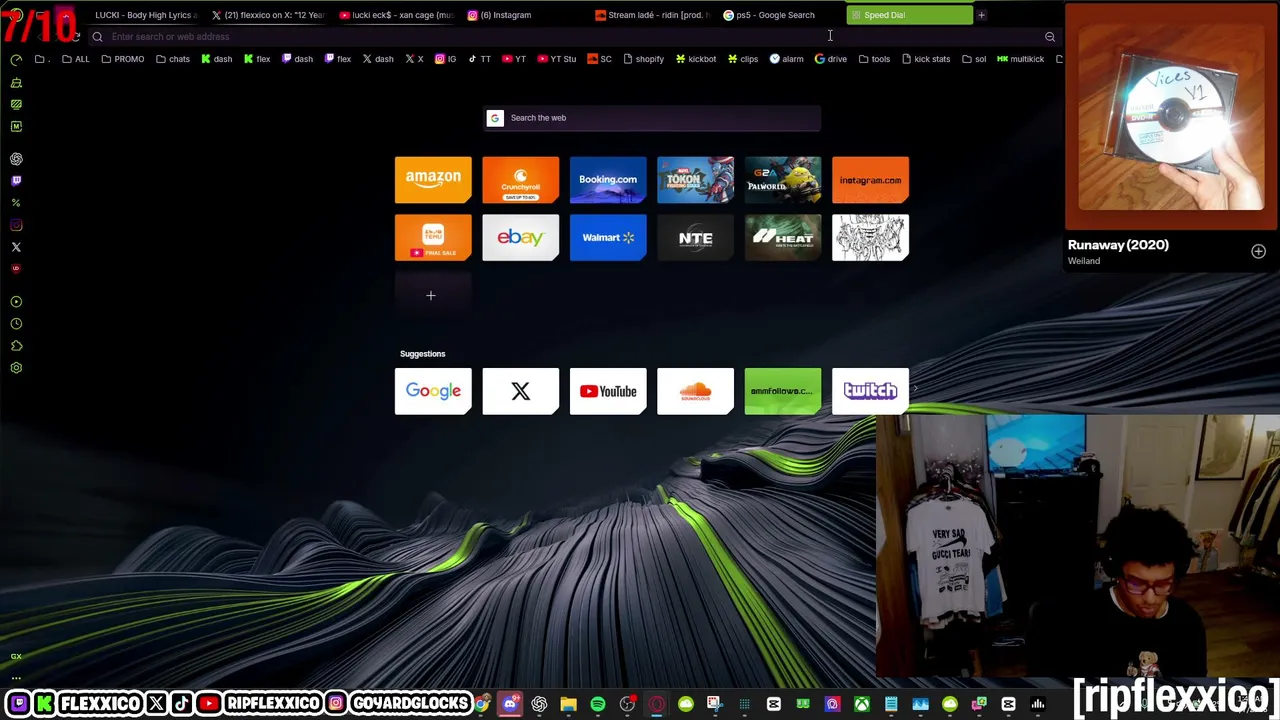Open the Booking.com speed dial tile

click(x=608, y=180)
